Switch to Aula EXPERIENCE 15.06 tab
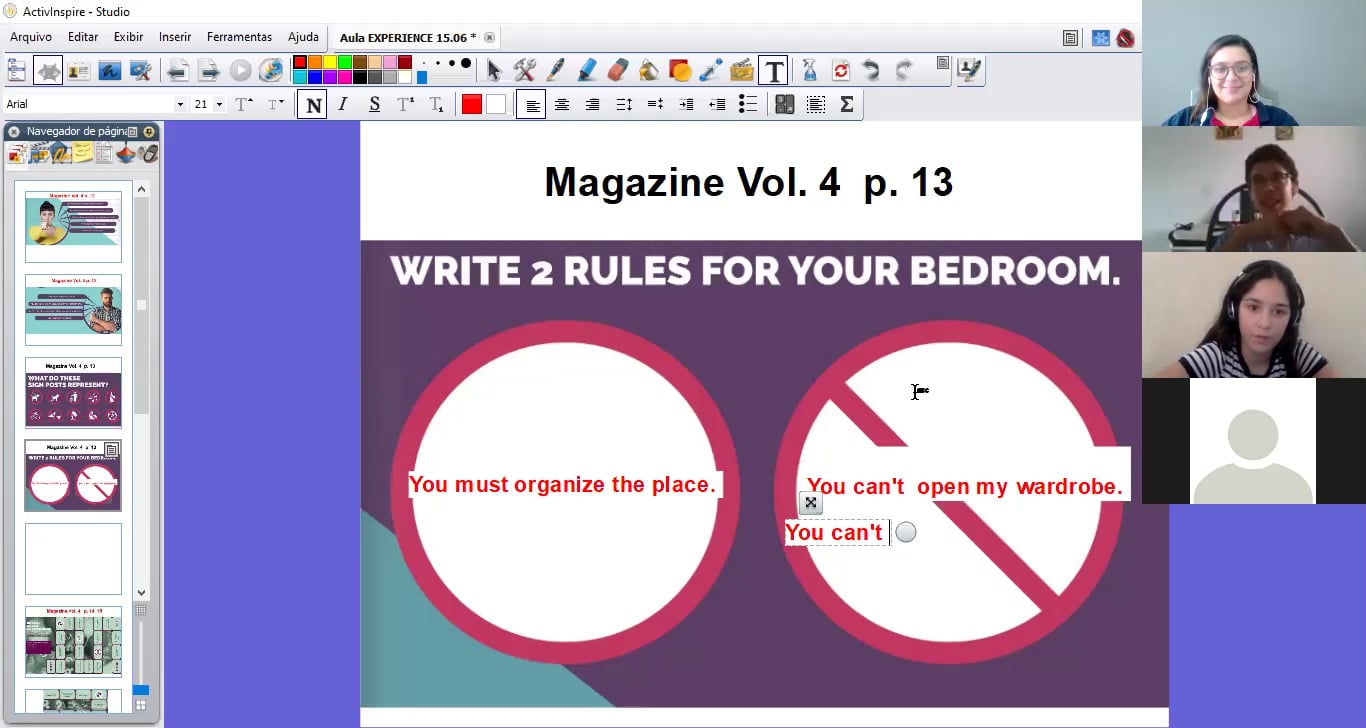The width and height of the screenshot is (1366, 728). click(x=408, y=38)
